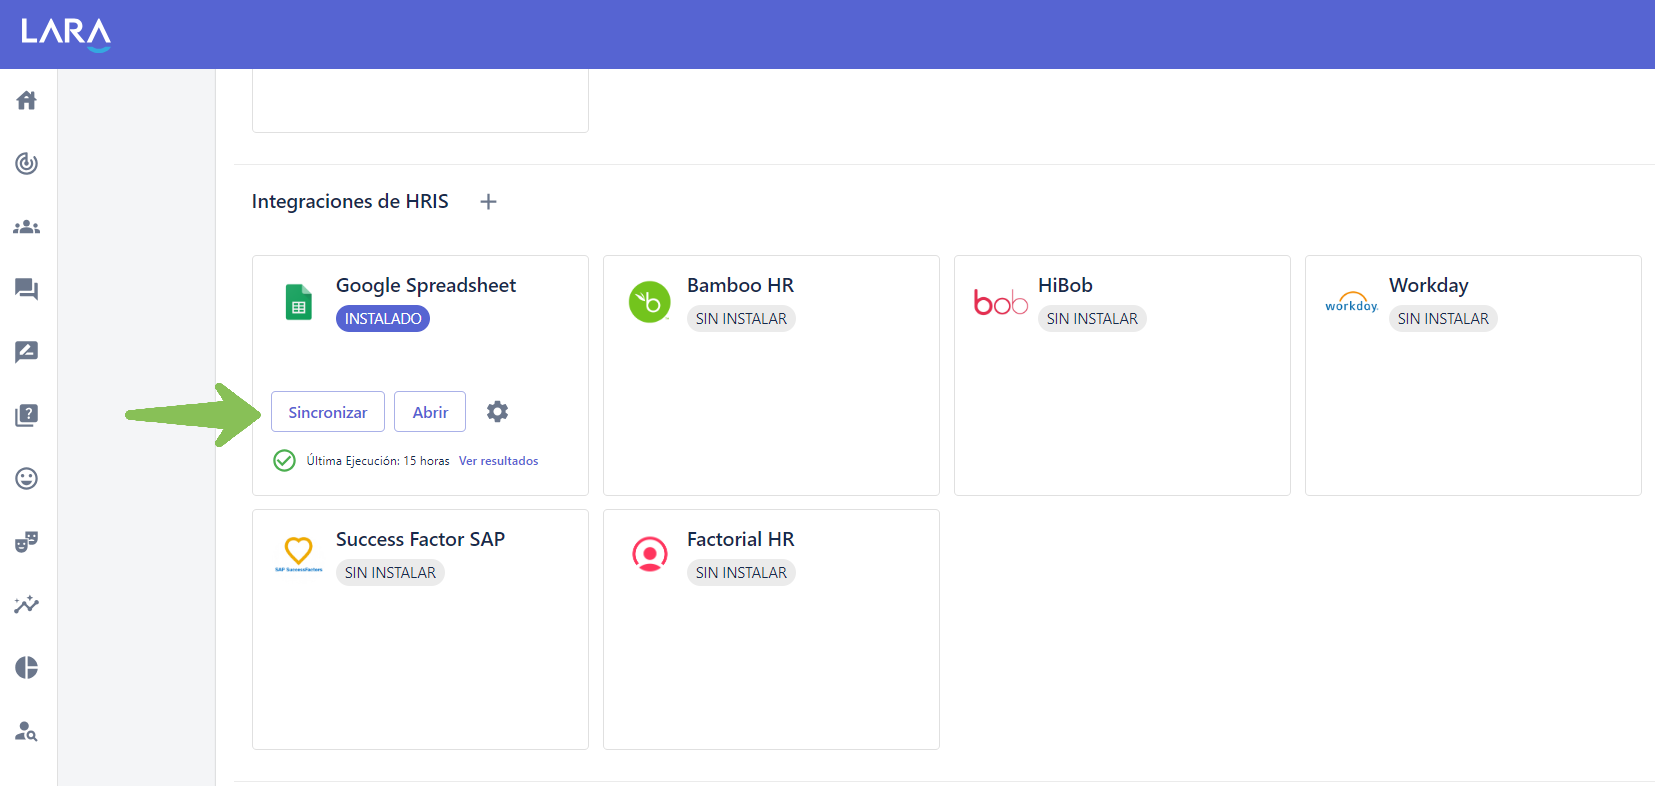Select the Factorial HR title
Viewport: 1655px width, 786px height.
tap(740, 539)
